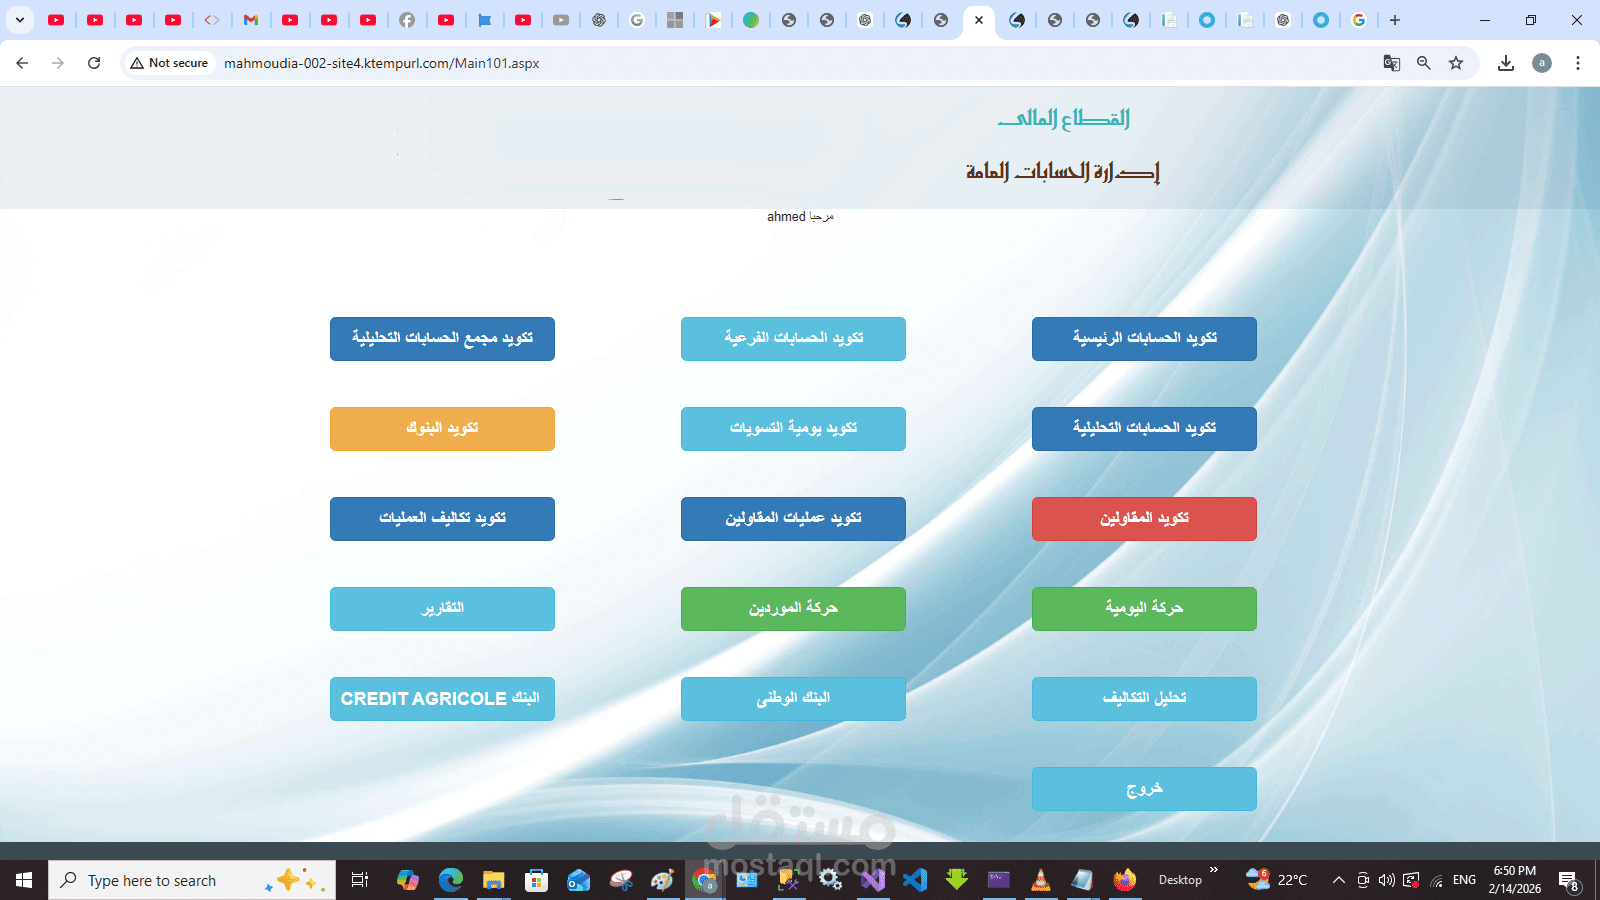Open Paint from taskbar
1600x900 pixels.
(663, 880)
